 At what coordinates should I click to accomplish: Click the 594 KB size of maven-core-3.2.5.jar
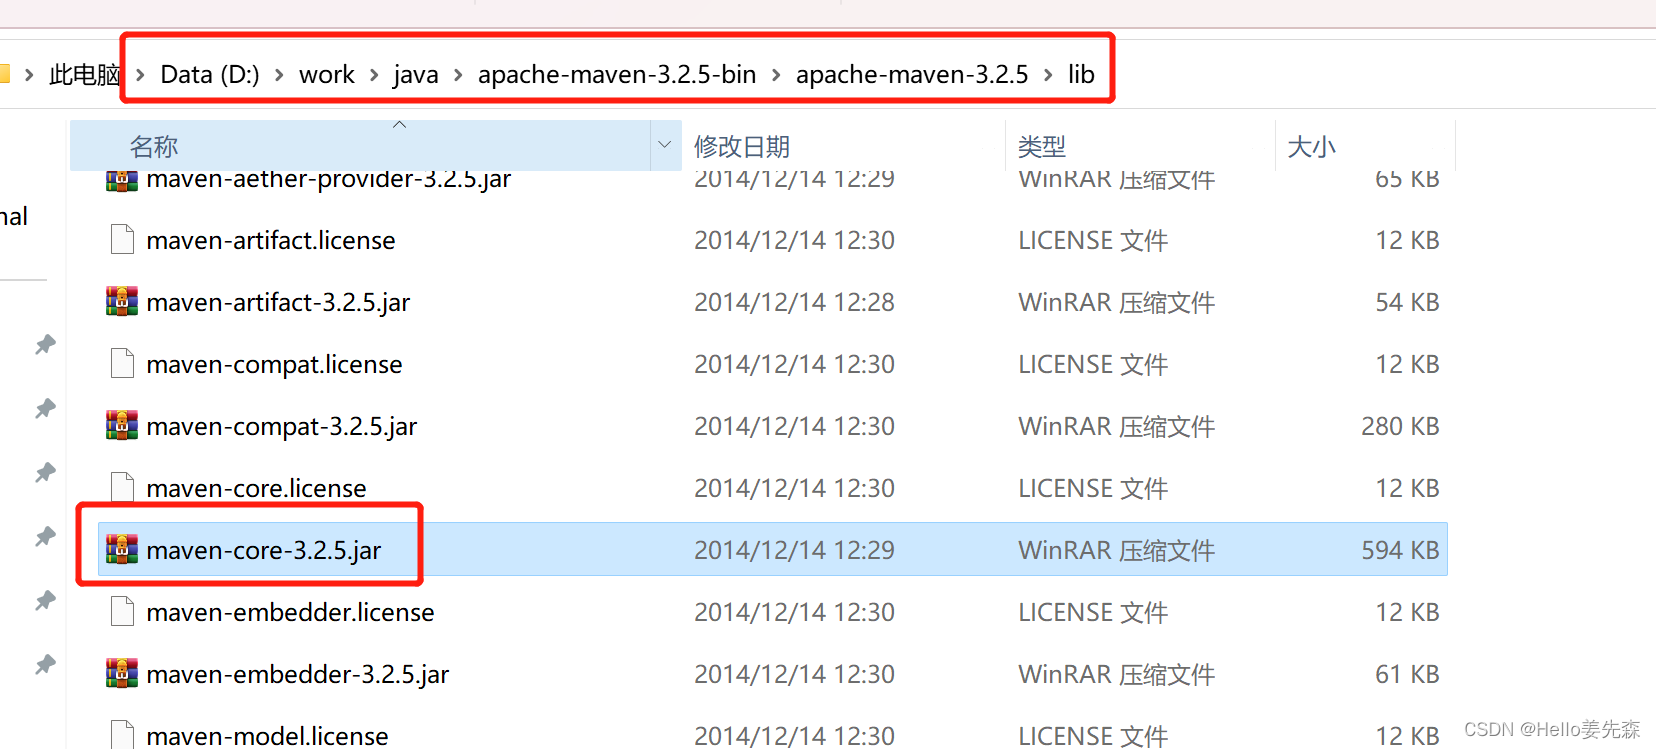[x=1400, y=550]
